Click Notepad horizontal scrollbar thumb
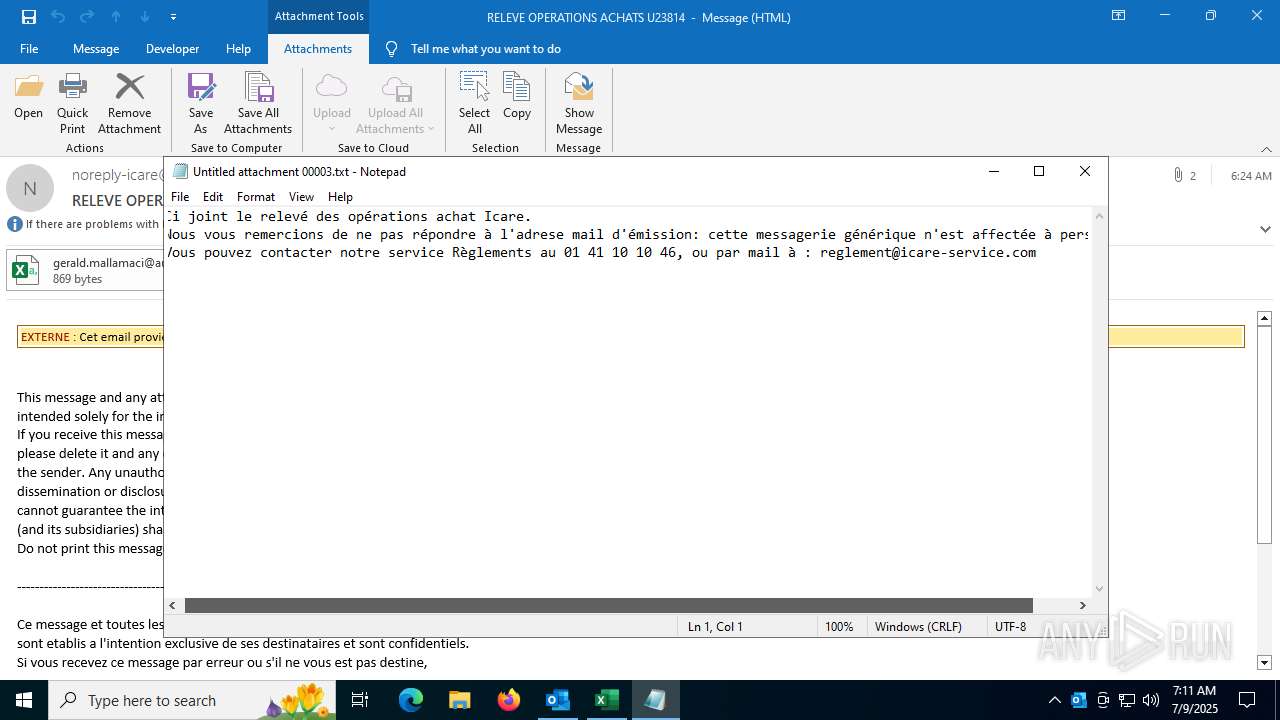The image size is (1280, 720). [x=608, y=605]
